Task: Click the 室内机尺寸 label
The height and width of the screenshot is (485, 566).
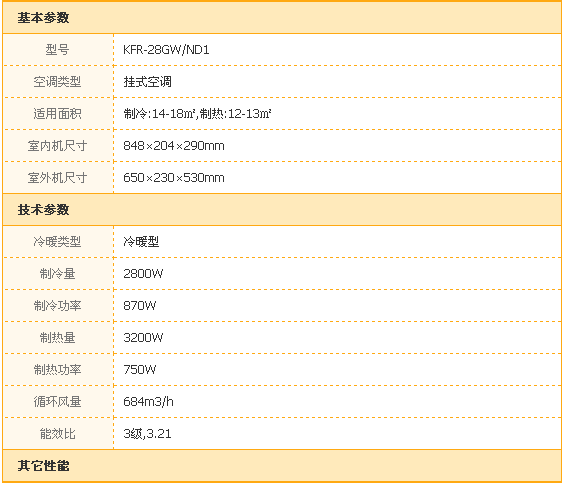Action: tap(57, 146)
